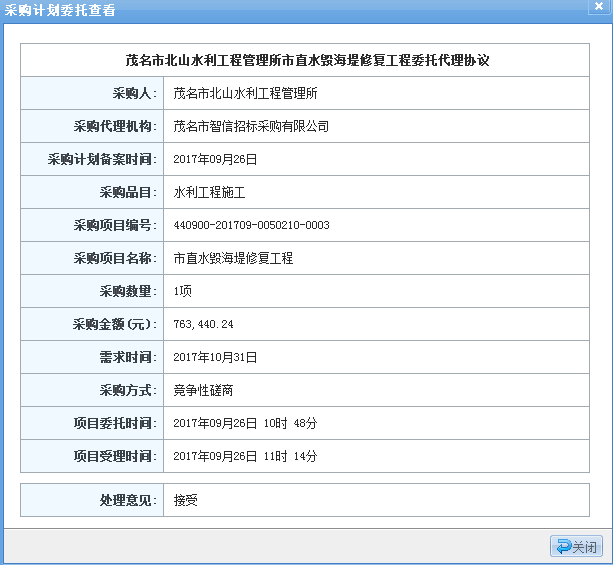Click the 项目委托时间 value ending 10时 48分
This screenshot has width=613, height=565.
245,423
